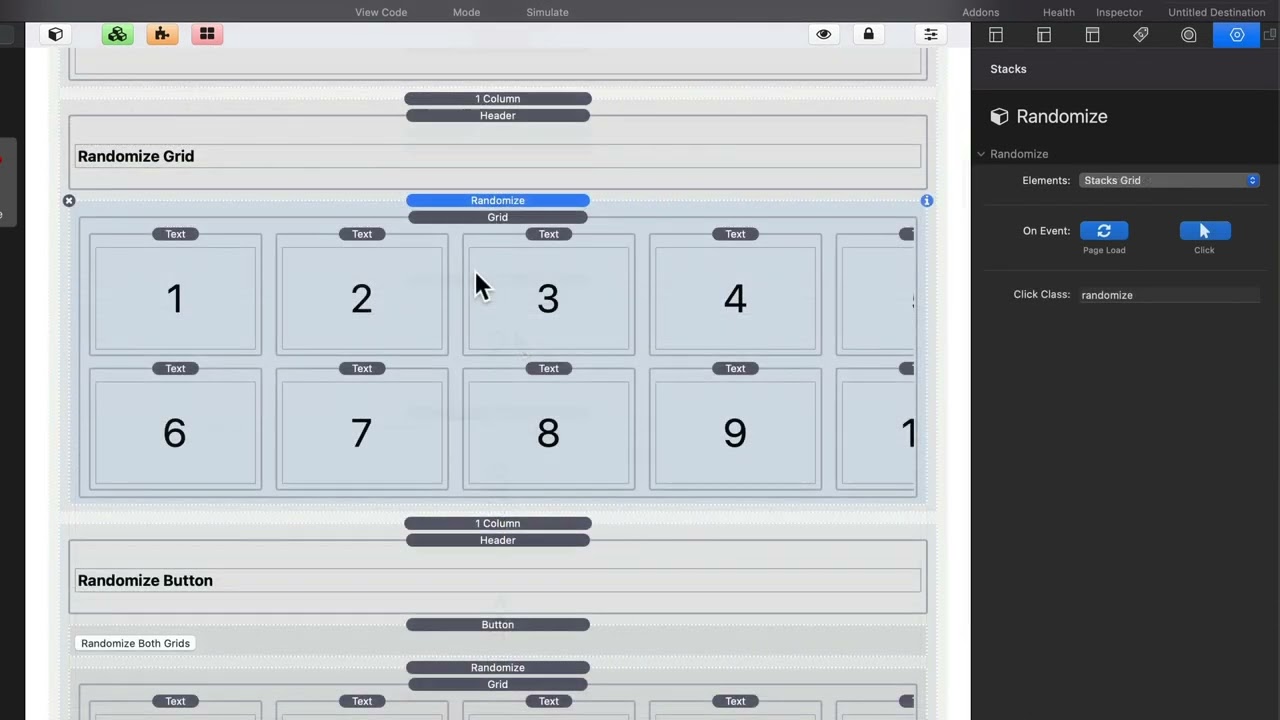
Task: Click the white cube Stacks toolbar icon
Action: 56,34
